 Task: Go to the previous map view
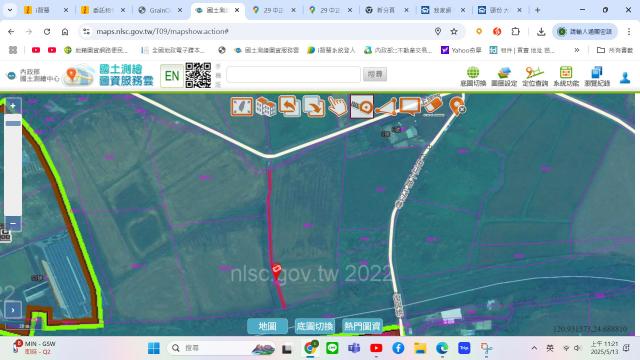coord(289,107)
